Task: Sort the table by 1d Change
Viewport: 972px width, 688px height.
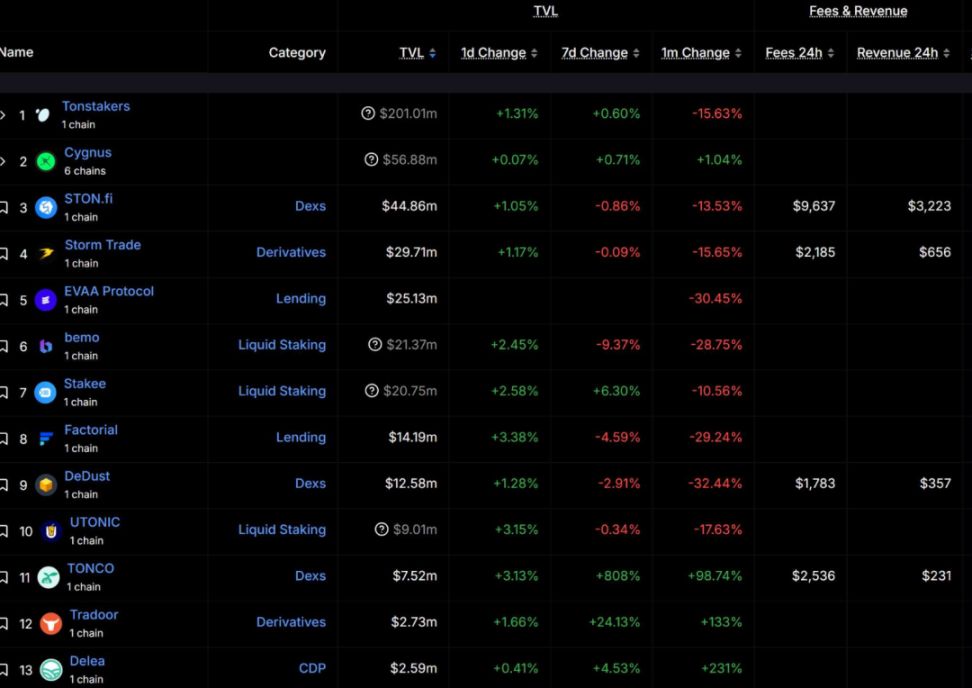Action: (499, 53)
